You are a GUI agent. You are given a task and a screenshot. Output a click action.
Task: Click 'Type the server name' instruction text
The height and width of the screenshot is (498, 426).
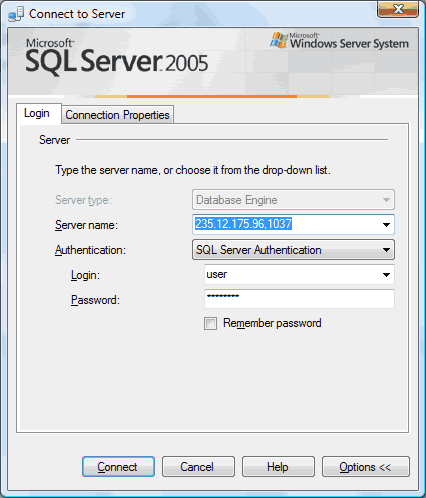pos(193,170)
